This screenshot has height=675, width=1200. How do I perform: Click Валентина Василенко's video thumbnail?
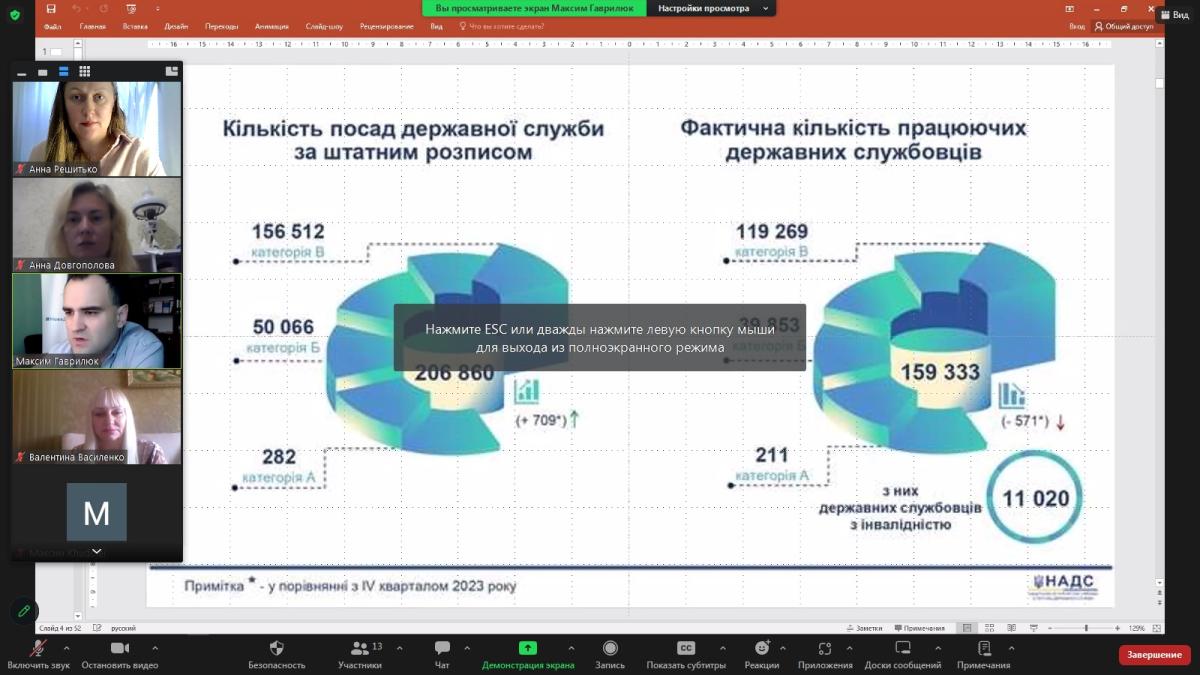point(97,417)
